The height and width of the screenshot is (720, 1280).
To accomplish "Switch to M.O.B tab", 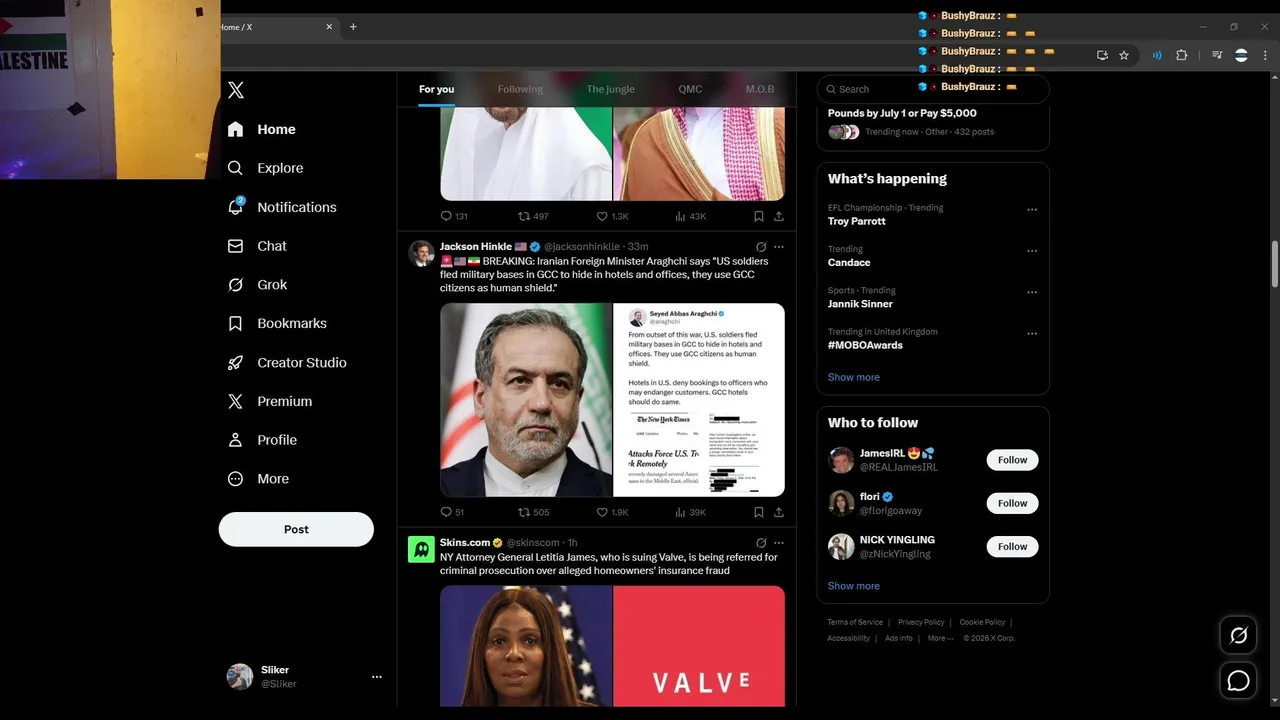I will (760, 89).
